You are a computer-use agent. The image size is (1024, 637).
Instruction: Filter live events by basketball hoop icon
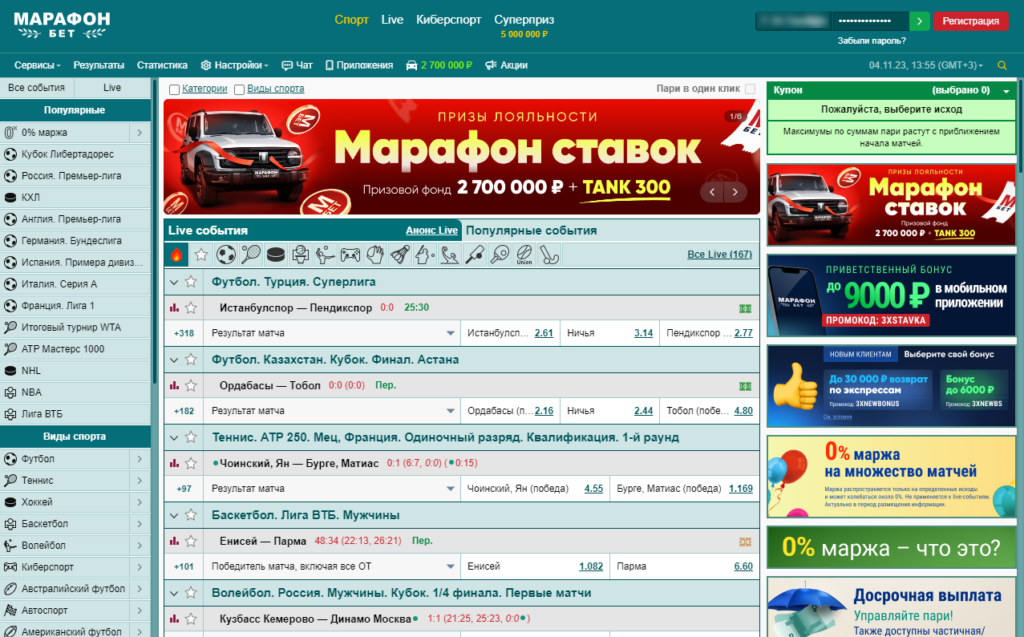pos(300,255)
